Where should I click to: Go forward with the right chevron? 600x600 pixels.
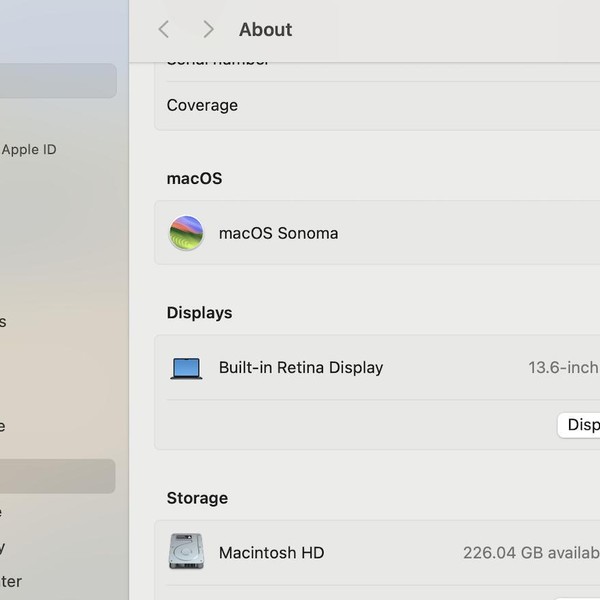click(208, 29)
